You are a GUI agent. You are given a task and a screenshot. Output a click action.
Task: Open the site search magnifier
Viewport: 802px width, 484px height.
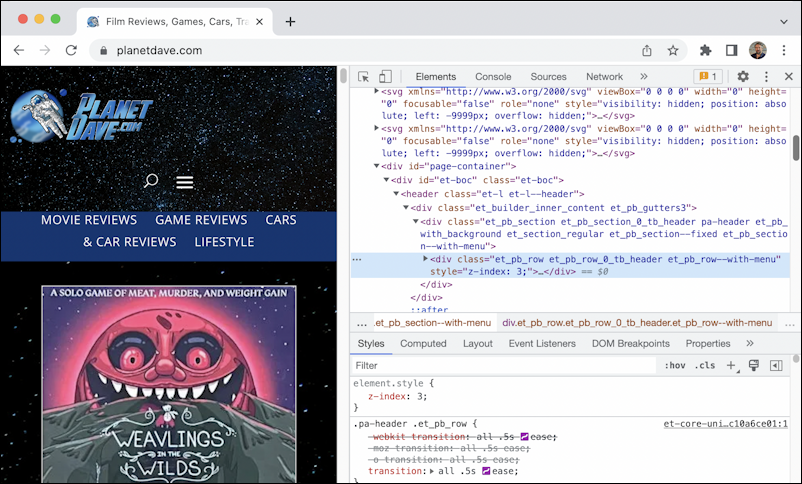[151, 181]
